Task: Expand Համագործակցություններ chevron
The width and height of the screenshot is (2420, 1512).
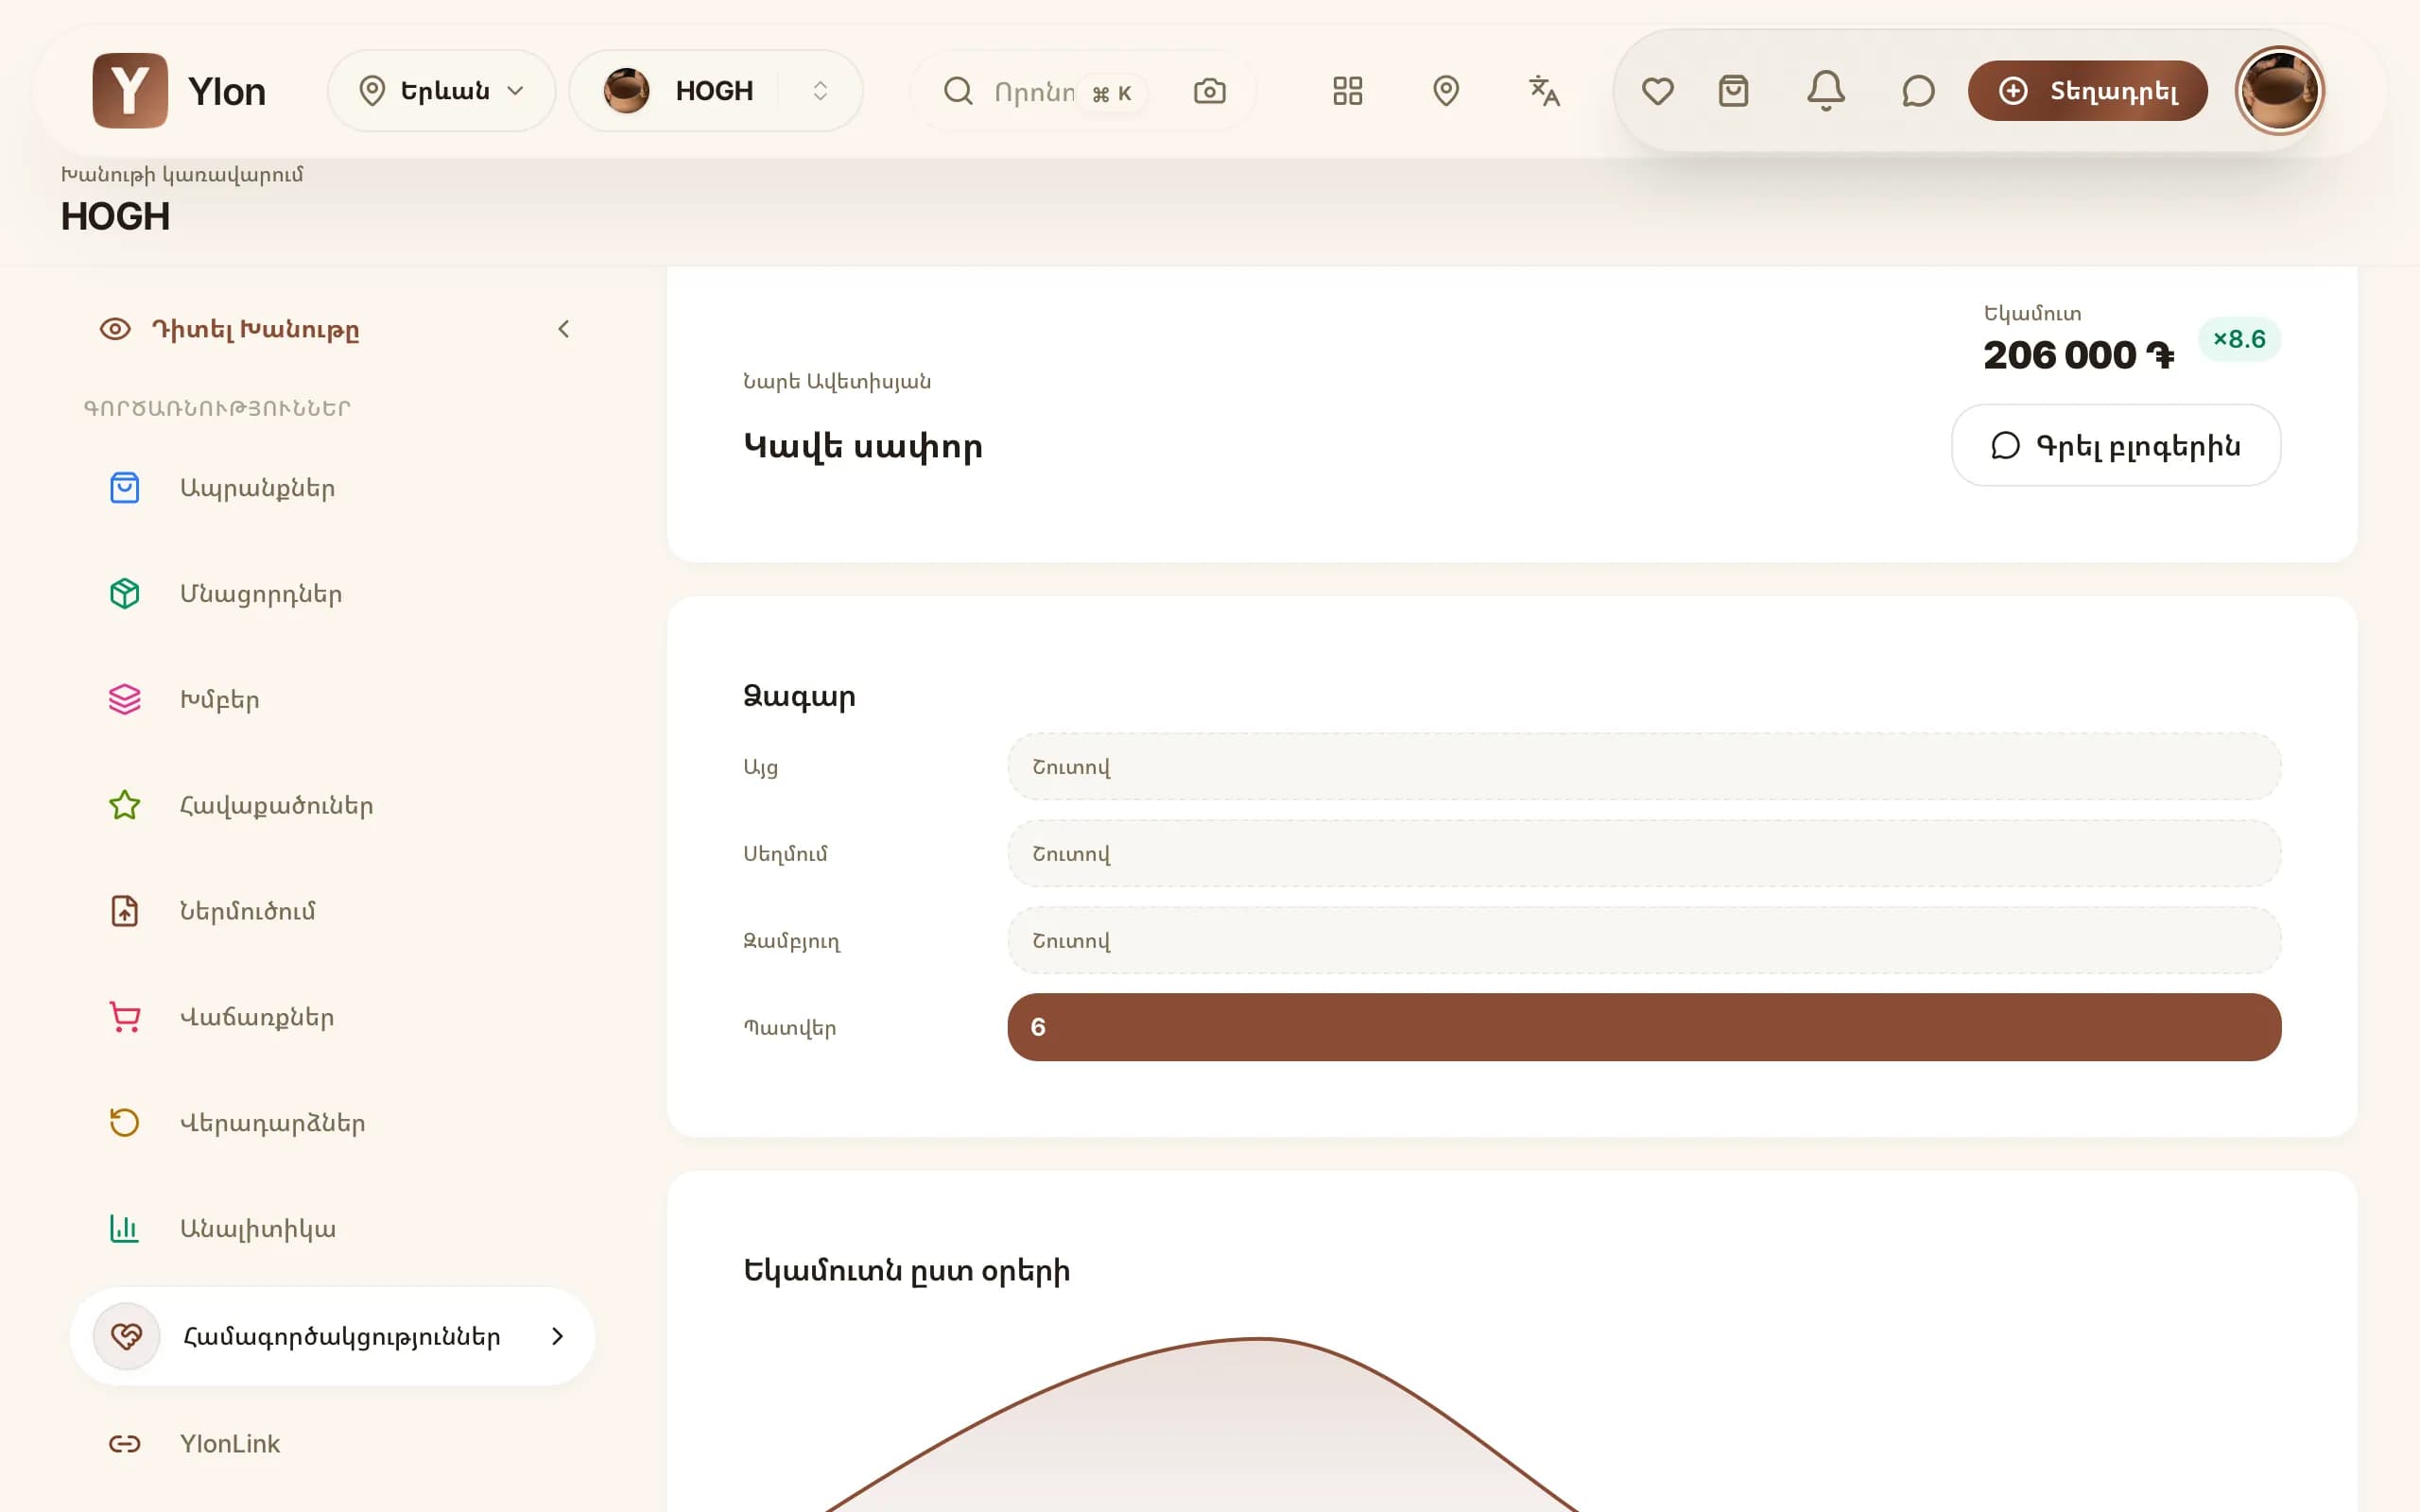Action: tap(557, 1336)
